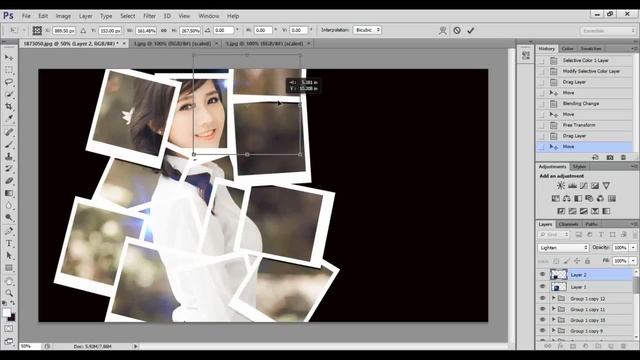Switch to the Swatches tab
This screenshot has width=640, height=360.
tap(591, 49)
